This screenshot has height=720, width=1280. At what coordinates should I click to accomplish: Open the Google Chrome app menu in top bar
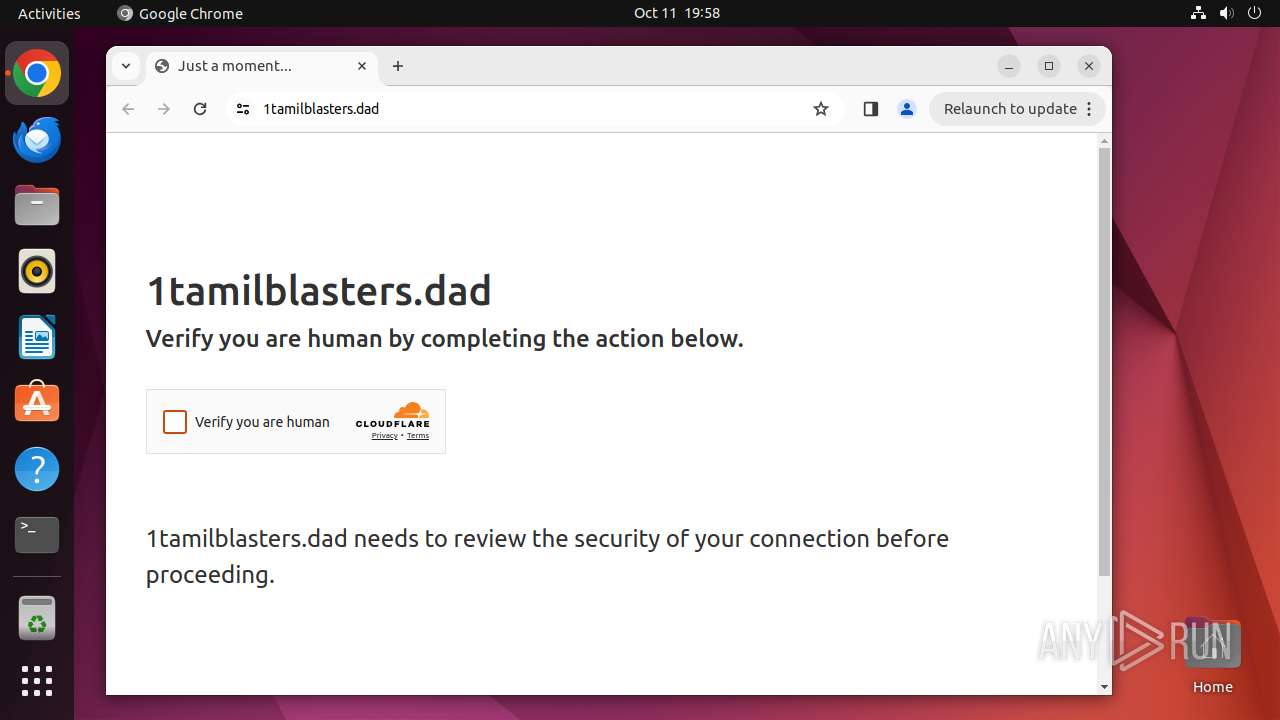pyautogui.click(x=180, y=13)
